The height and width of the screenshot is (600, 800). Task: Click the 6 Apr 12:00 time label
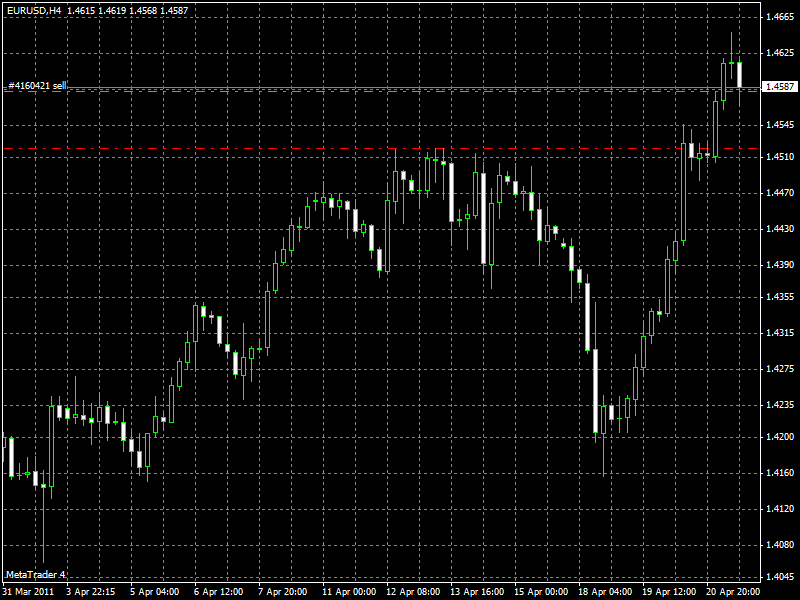218,592
